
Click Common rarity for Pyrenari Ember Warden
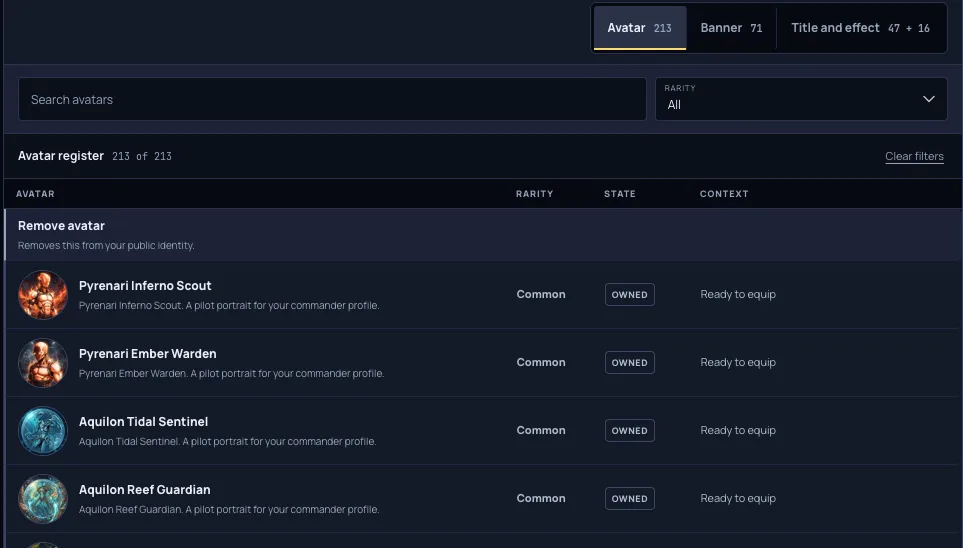tap(540, 362)
